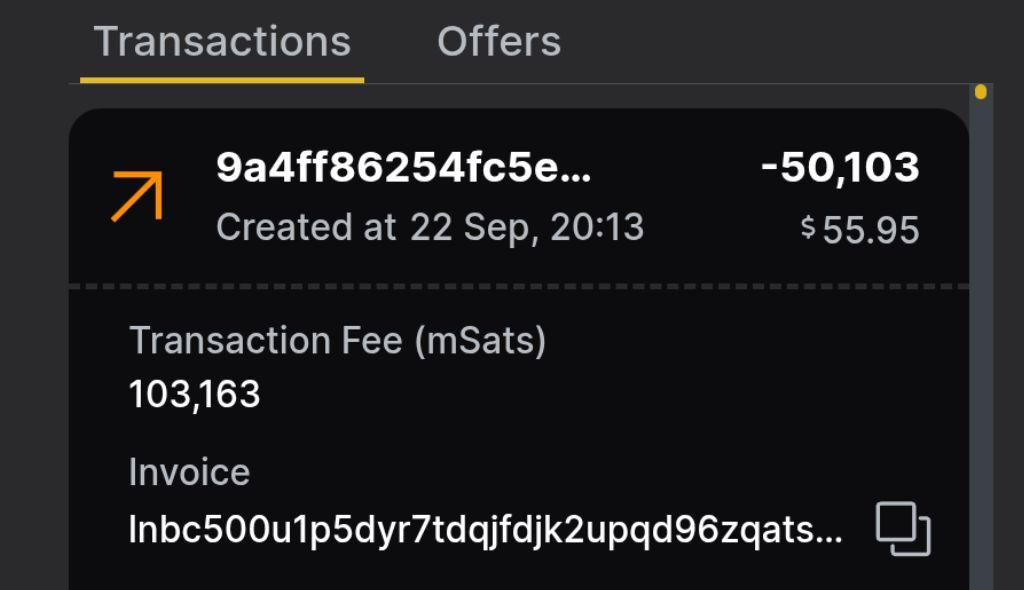Image resolution: width=1024 pixels, height=590 pixels.
Task: Click the Invoice field label
Action: click(189, 472)
